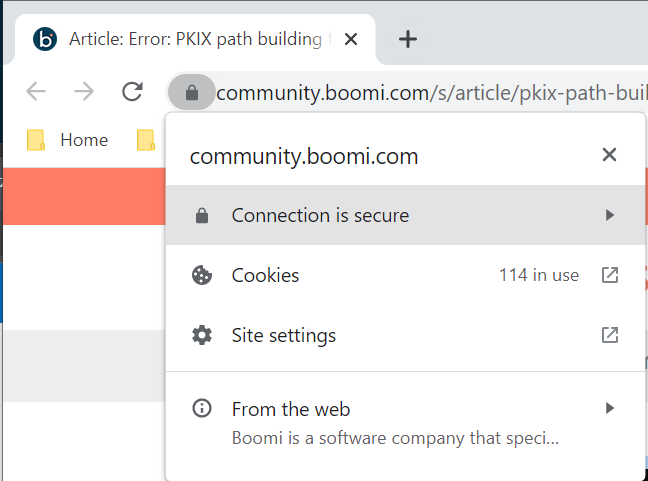Reload the current page
648x481 pixels.
131,93
